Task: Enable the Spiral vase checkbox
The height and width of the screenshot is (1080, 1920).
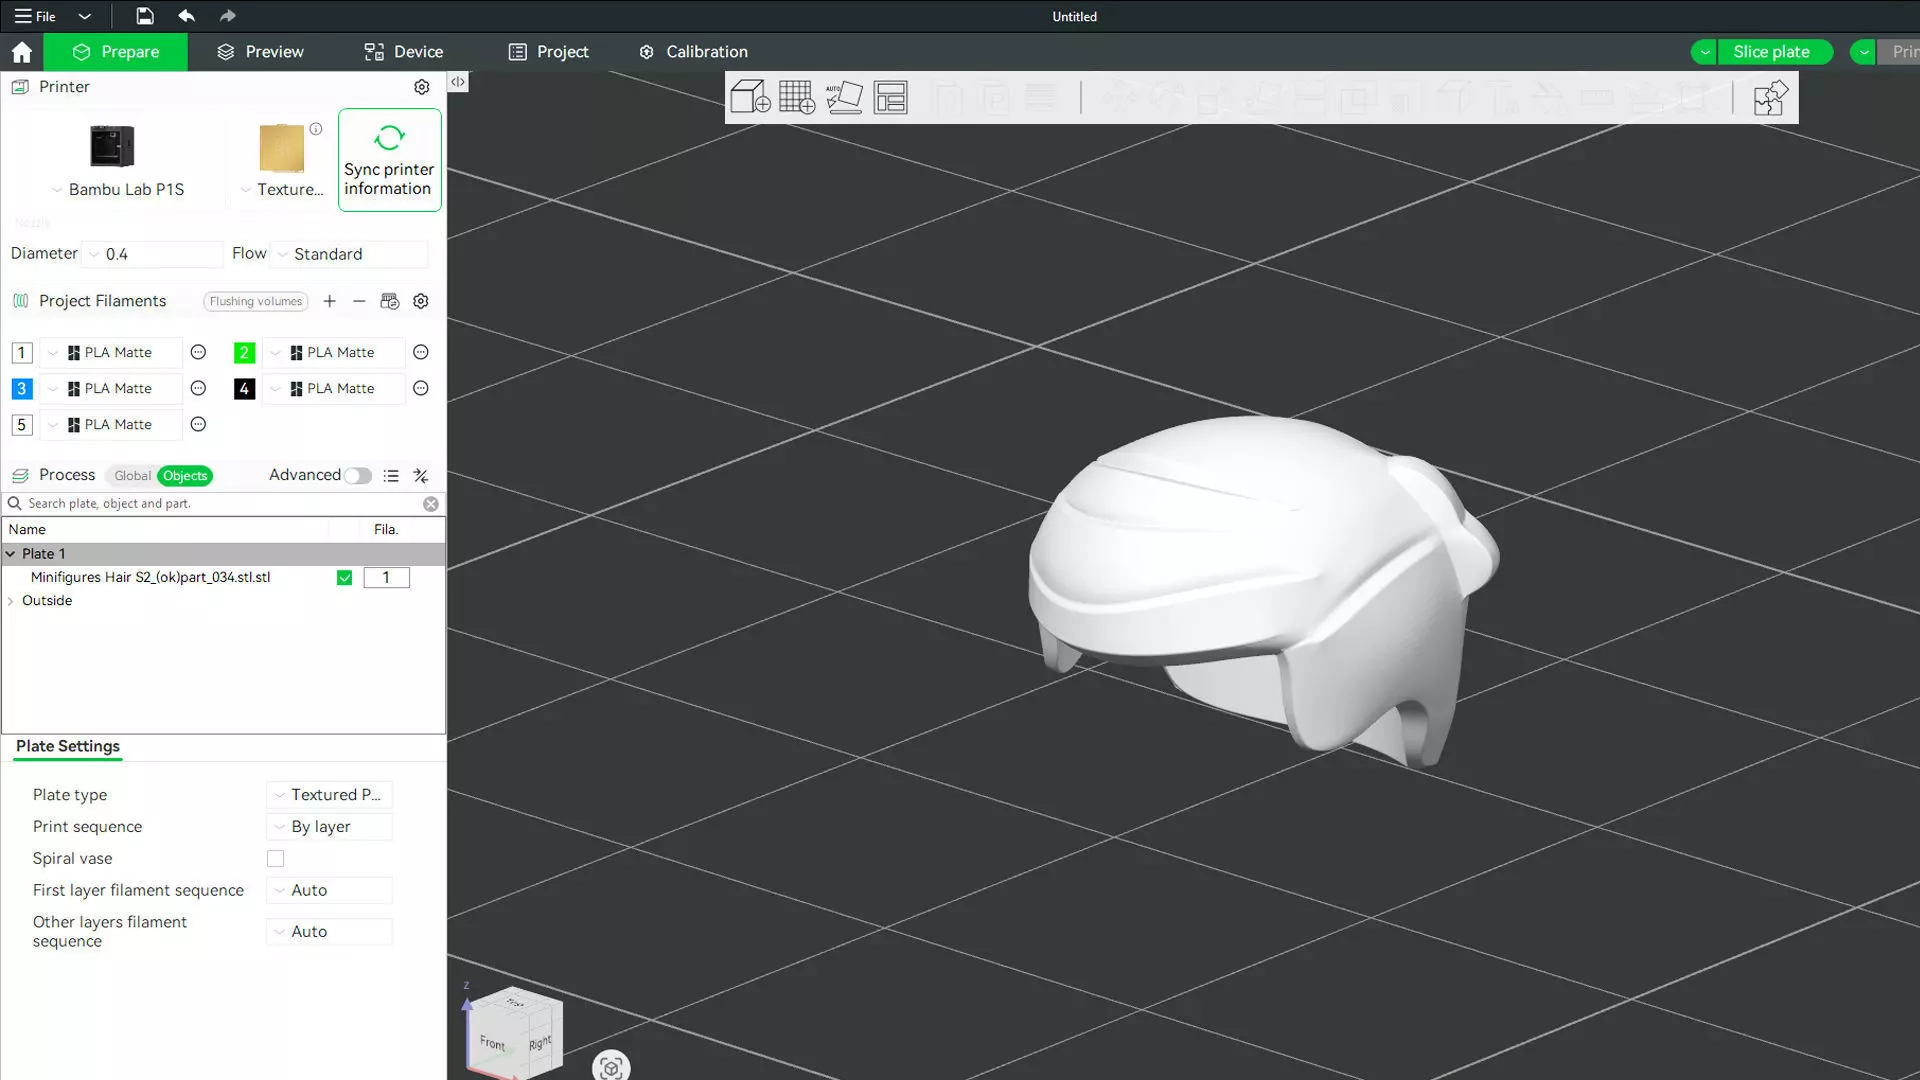Action: pyautogui.click(x=275, y=859)
